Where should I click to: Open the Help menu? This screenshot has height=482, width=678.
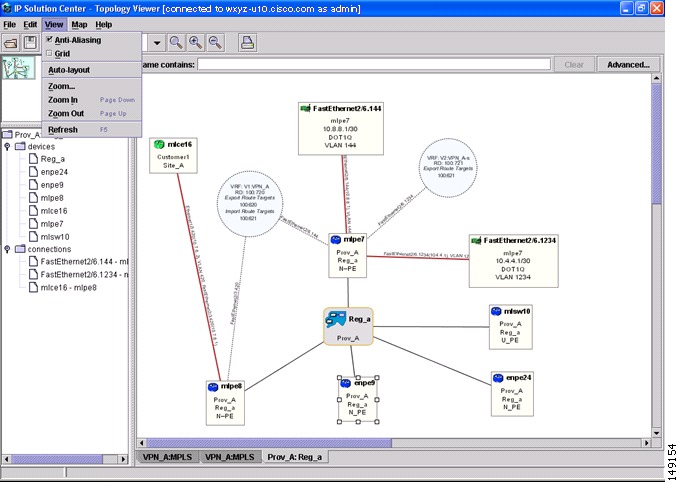(x=104, y=25)
